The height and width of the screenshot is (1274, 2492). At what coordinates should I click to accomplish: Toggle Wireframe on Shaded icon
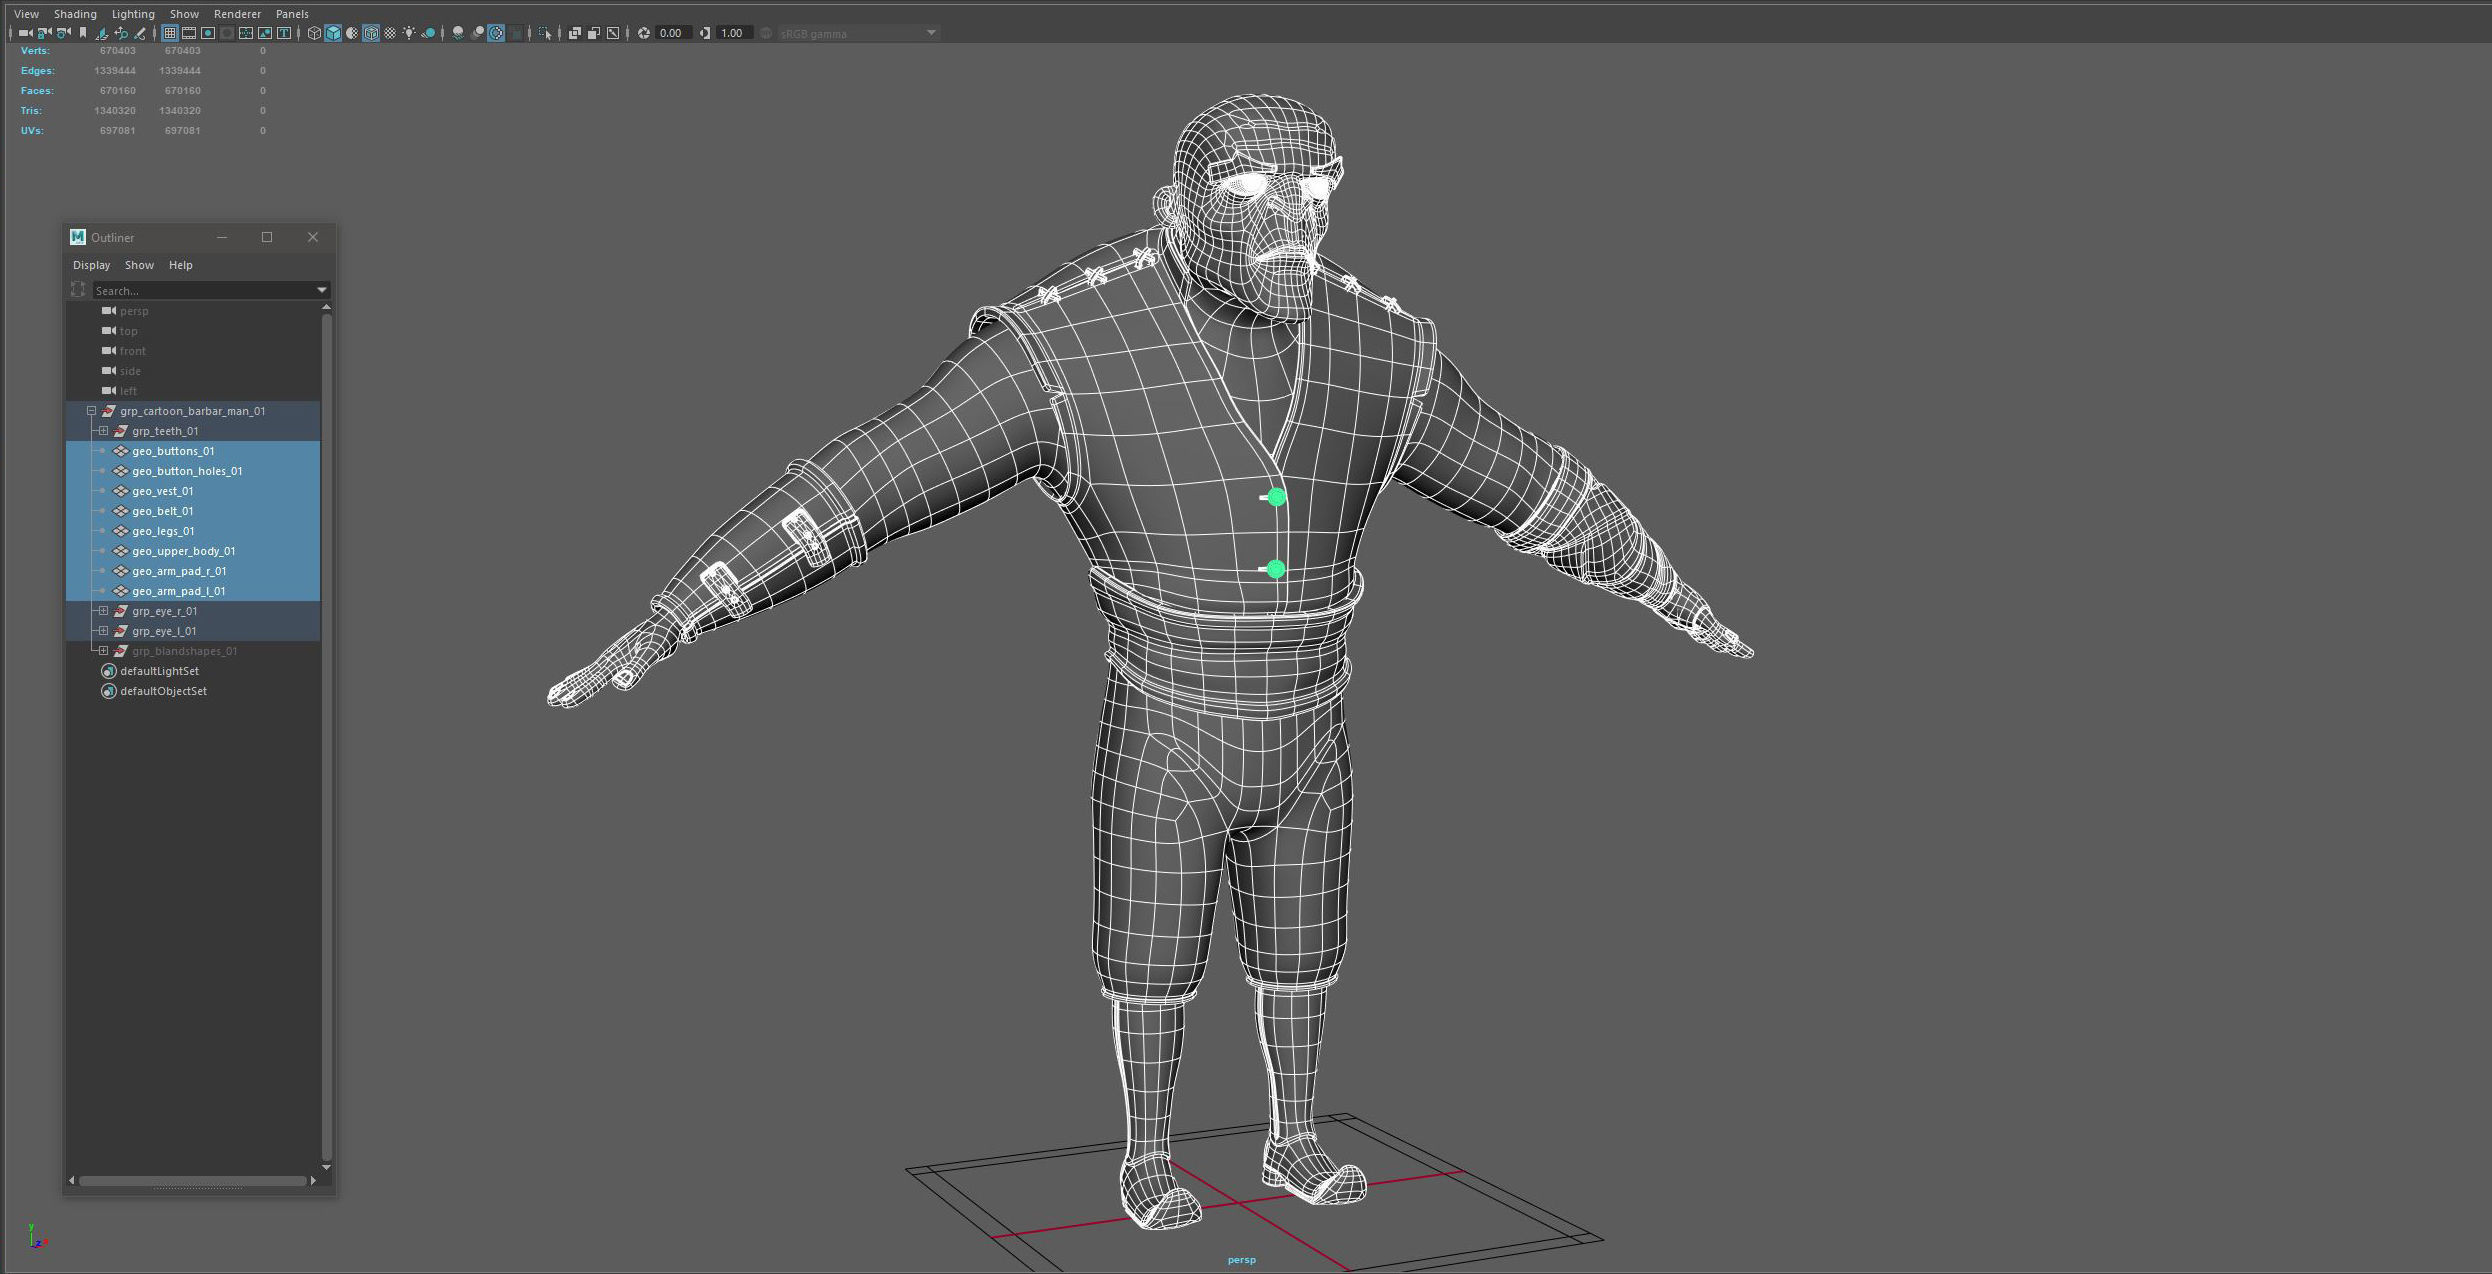pos(371,33)
